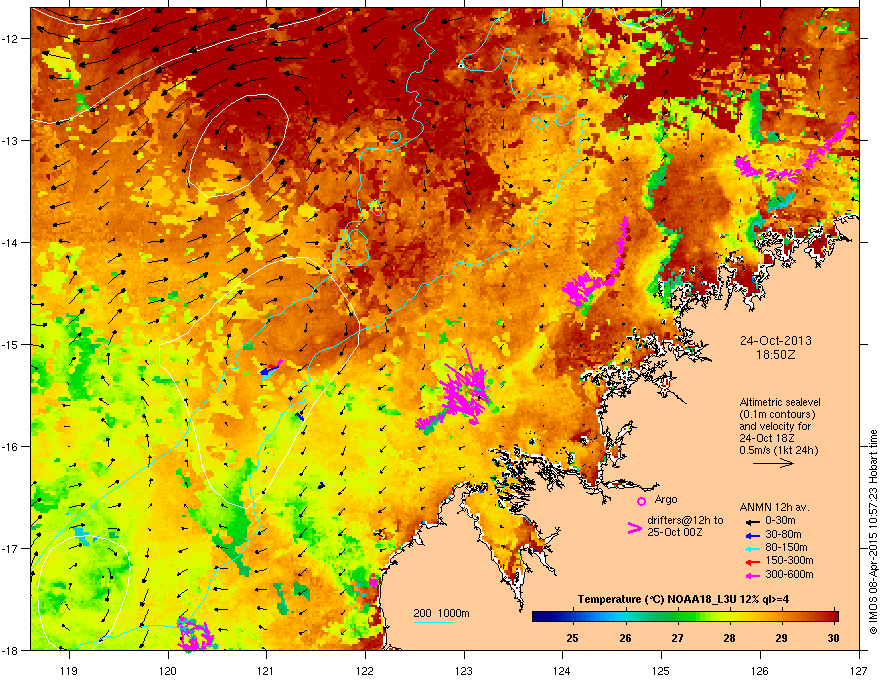Viewport: 880px width, 680px height.
Task: Click the '(0.1m contours)' text
Action: tap(777, 415)
